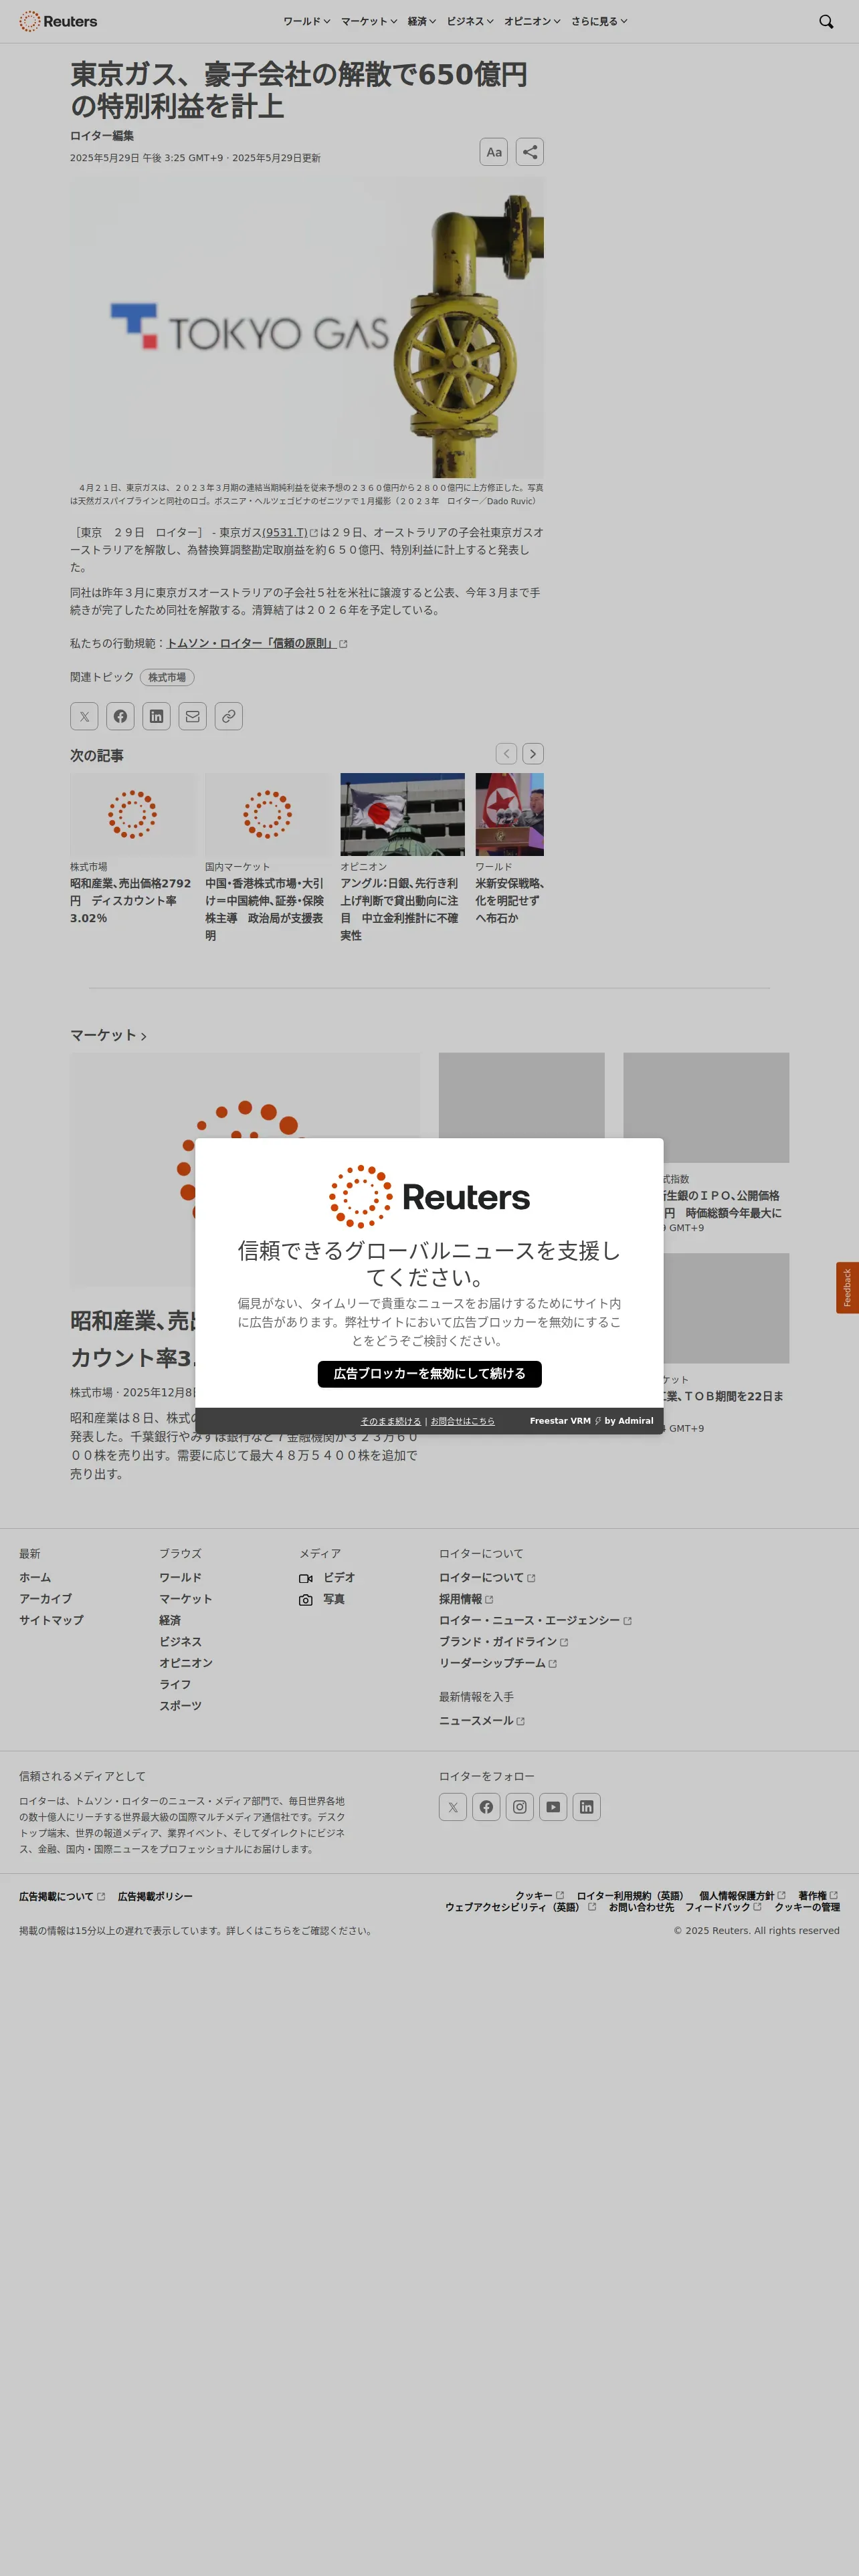Open the 9531.T stock link
This screenshot has width=859, height=2576.
(x=290, y=533)
